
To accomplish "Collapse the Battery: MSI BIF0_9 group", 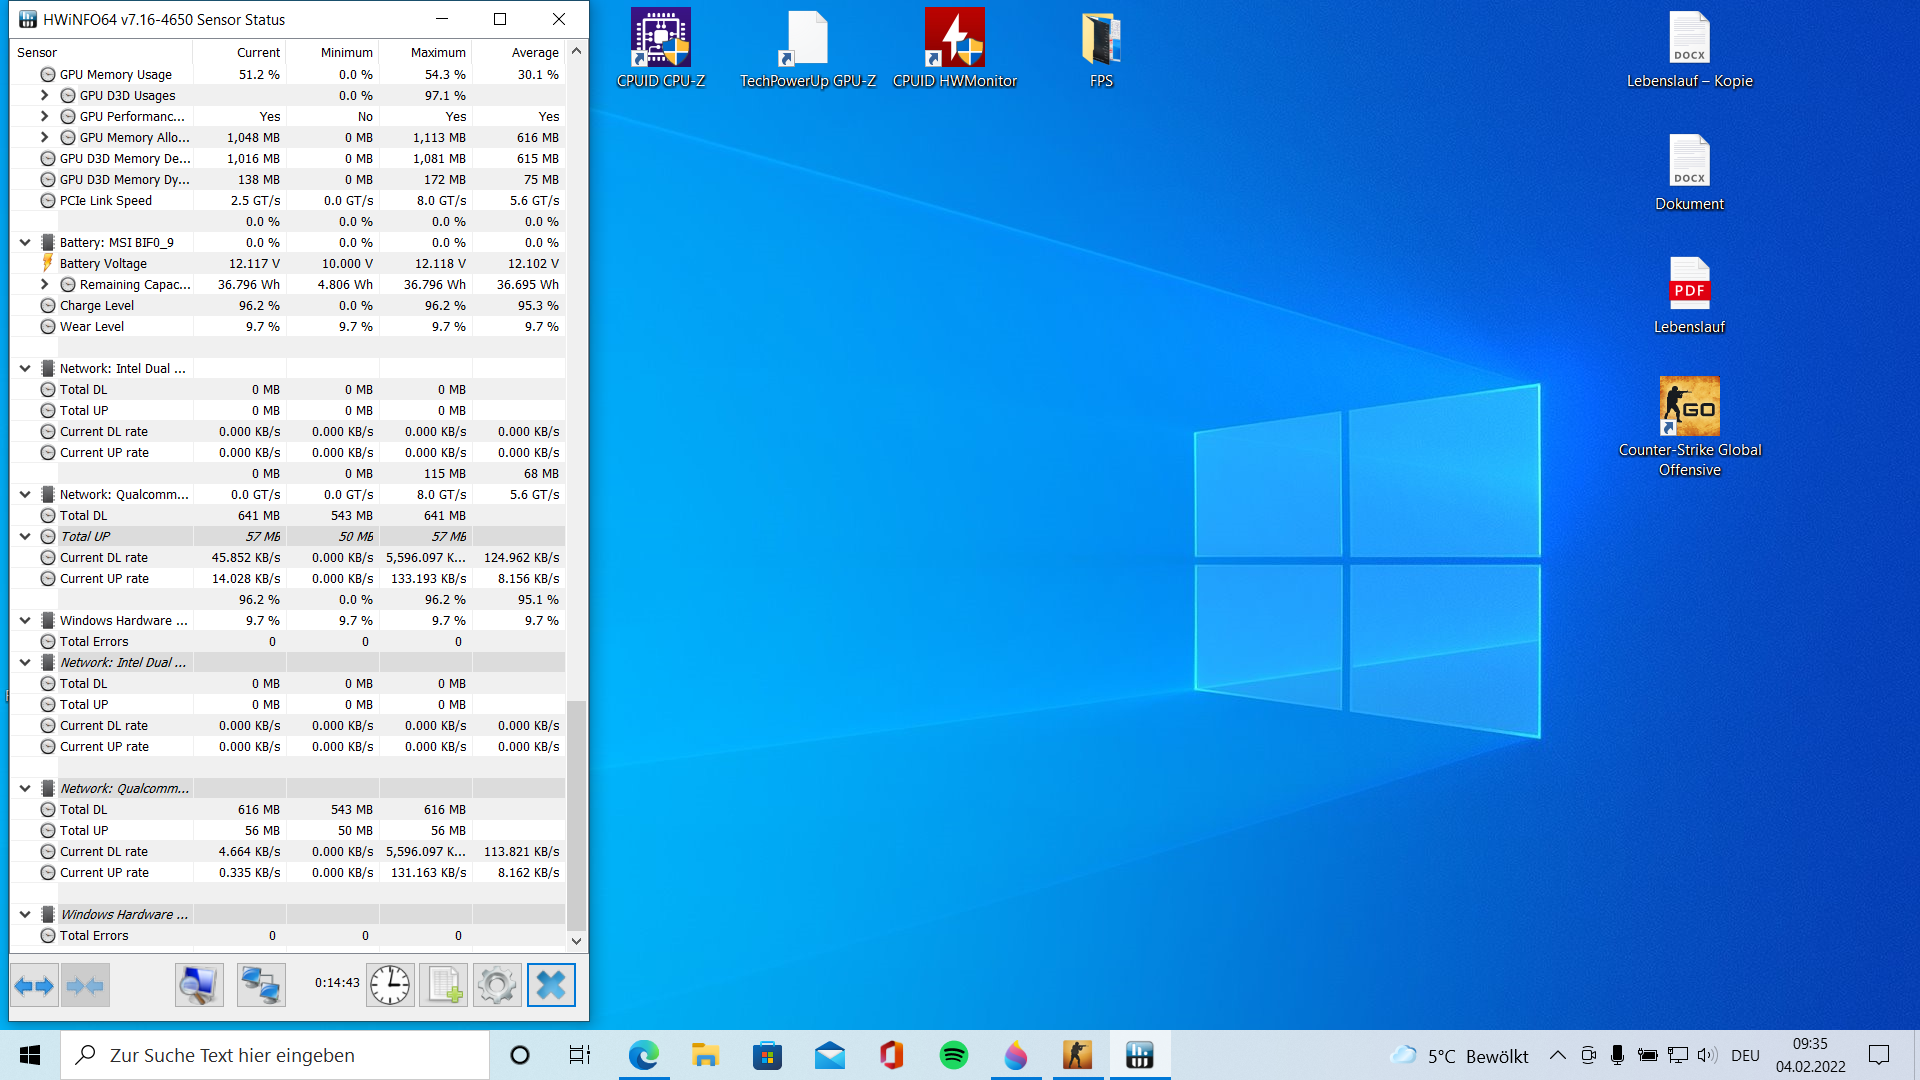I will click(x=25, y=242).
